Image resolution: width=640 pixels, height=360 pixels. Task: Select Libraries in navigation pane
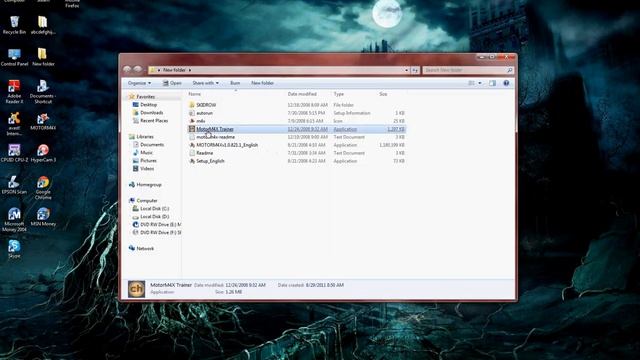(145, 137)
